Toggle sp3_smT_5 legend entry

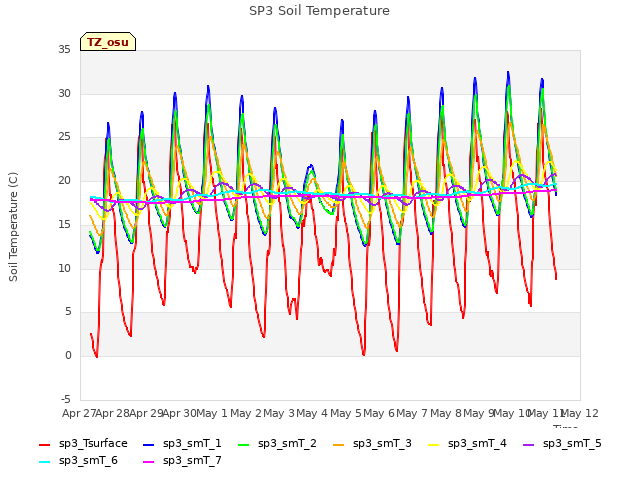(x=562, y=444)
